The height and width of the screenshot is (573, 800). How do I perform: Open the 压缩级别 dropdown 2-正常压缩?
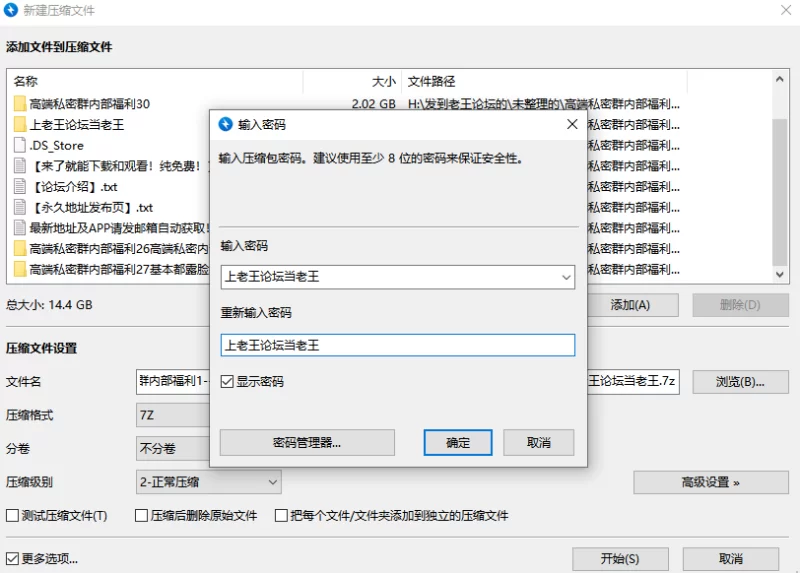pyautogui.click(x=209, y=482)
